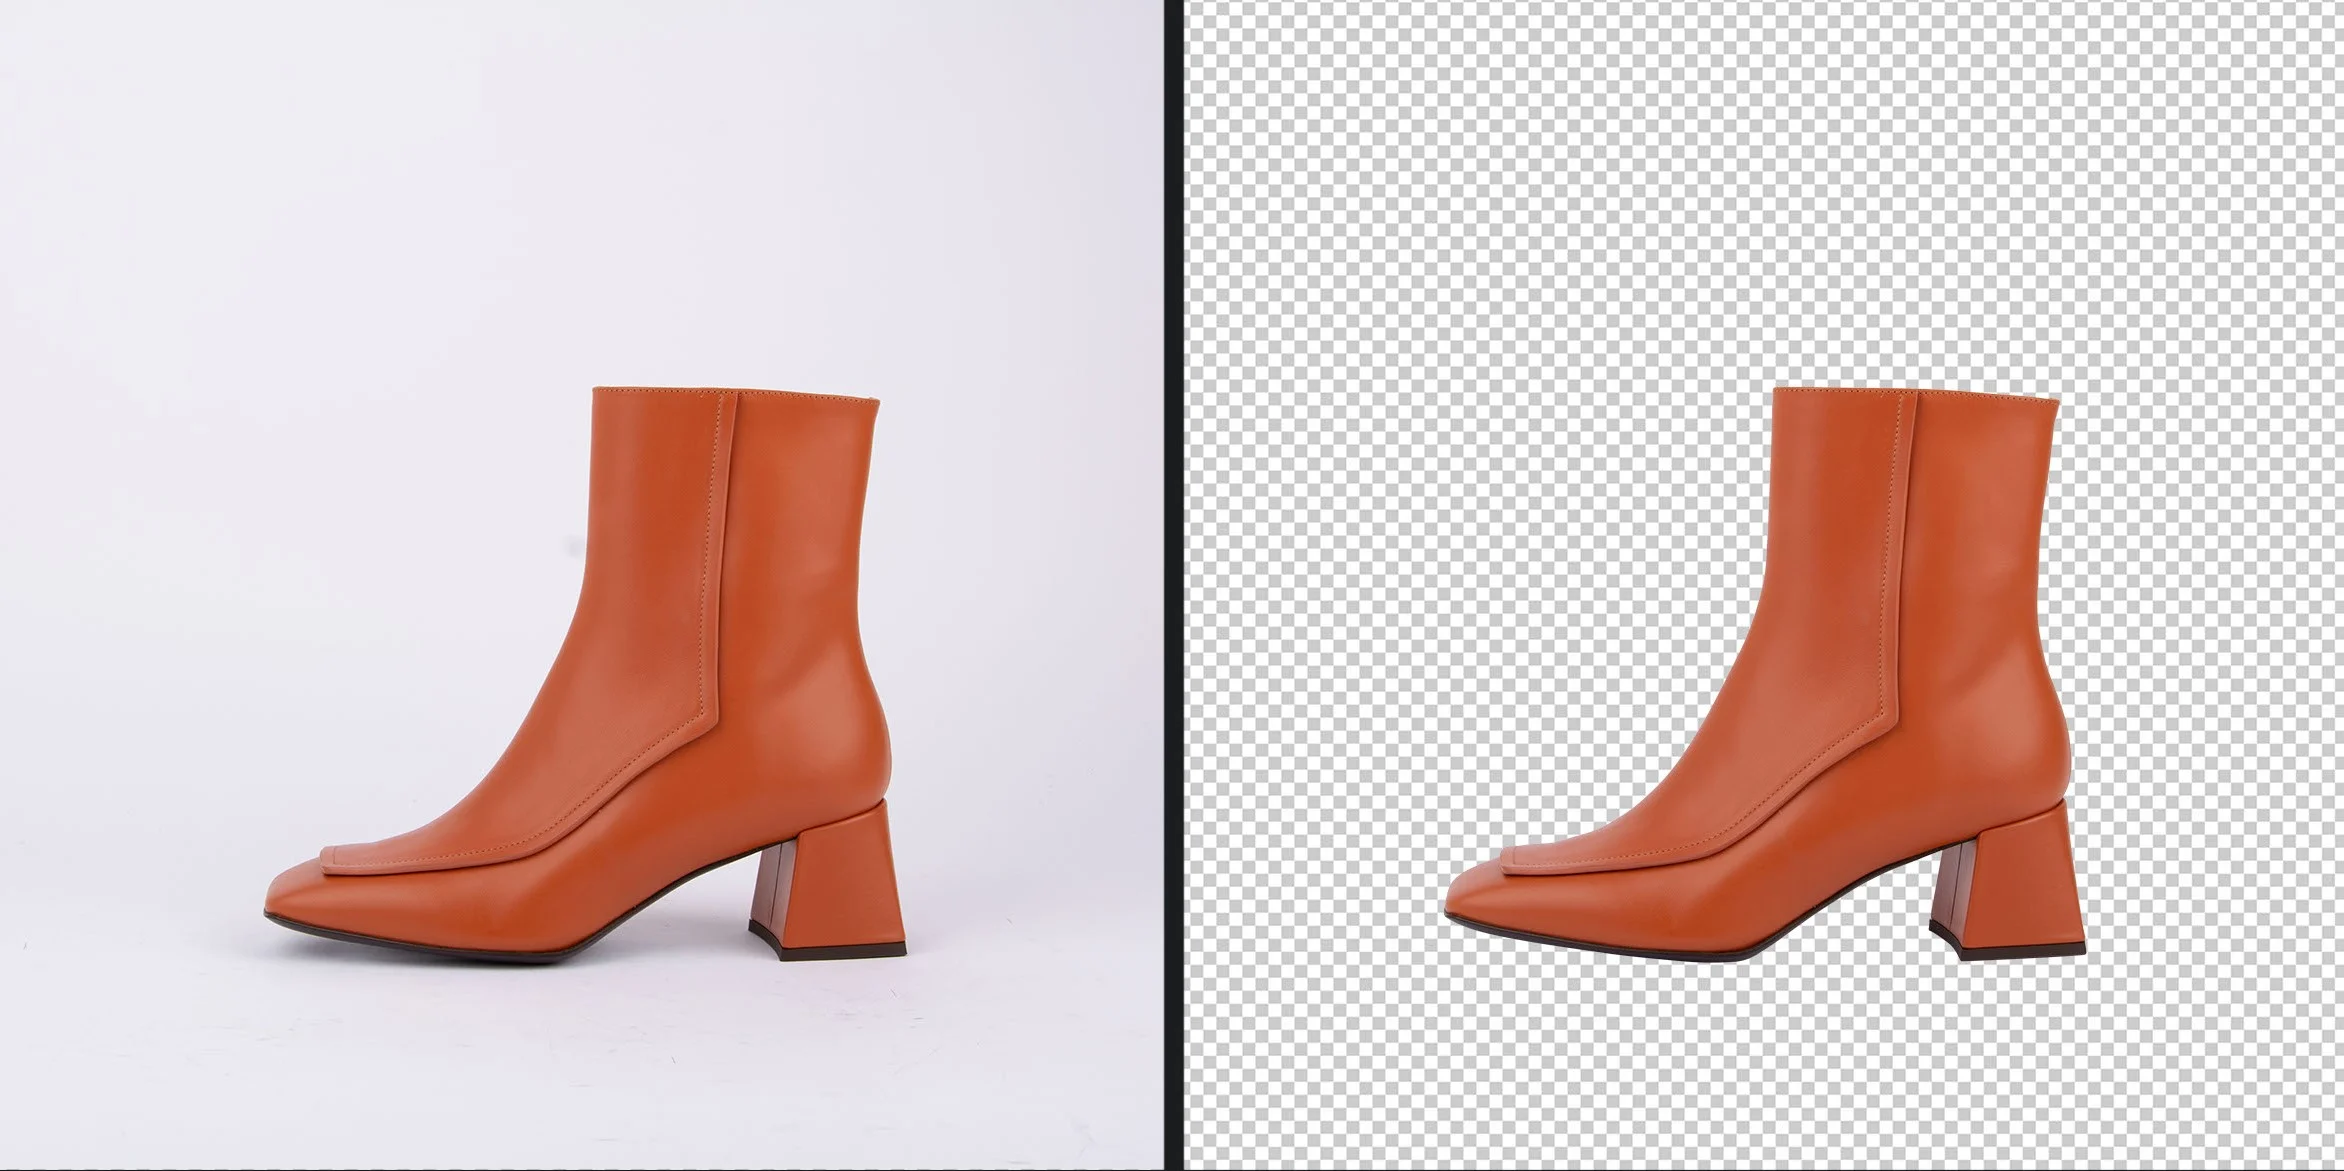Viewport: 2344px width, 1171px height.
Task: Select the original boot photo on white backdrop
Action: [582, 585]
